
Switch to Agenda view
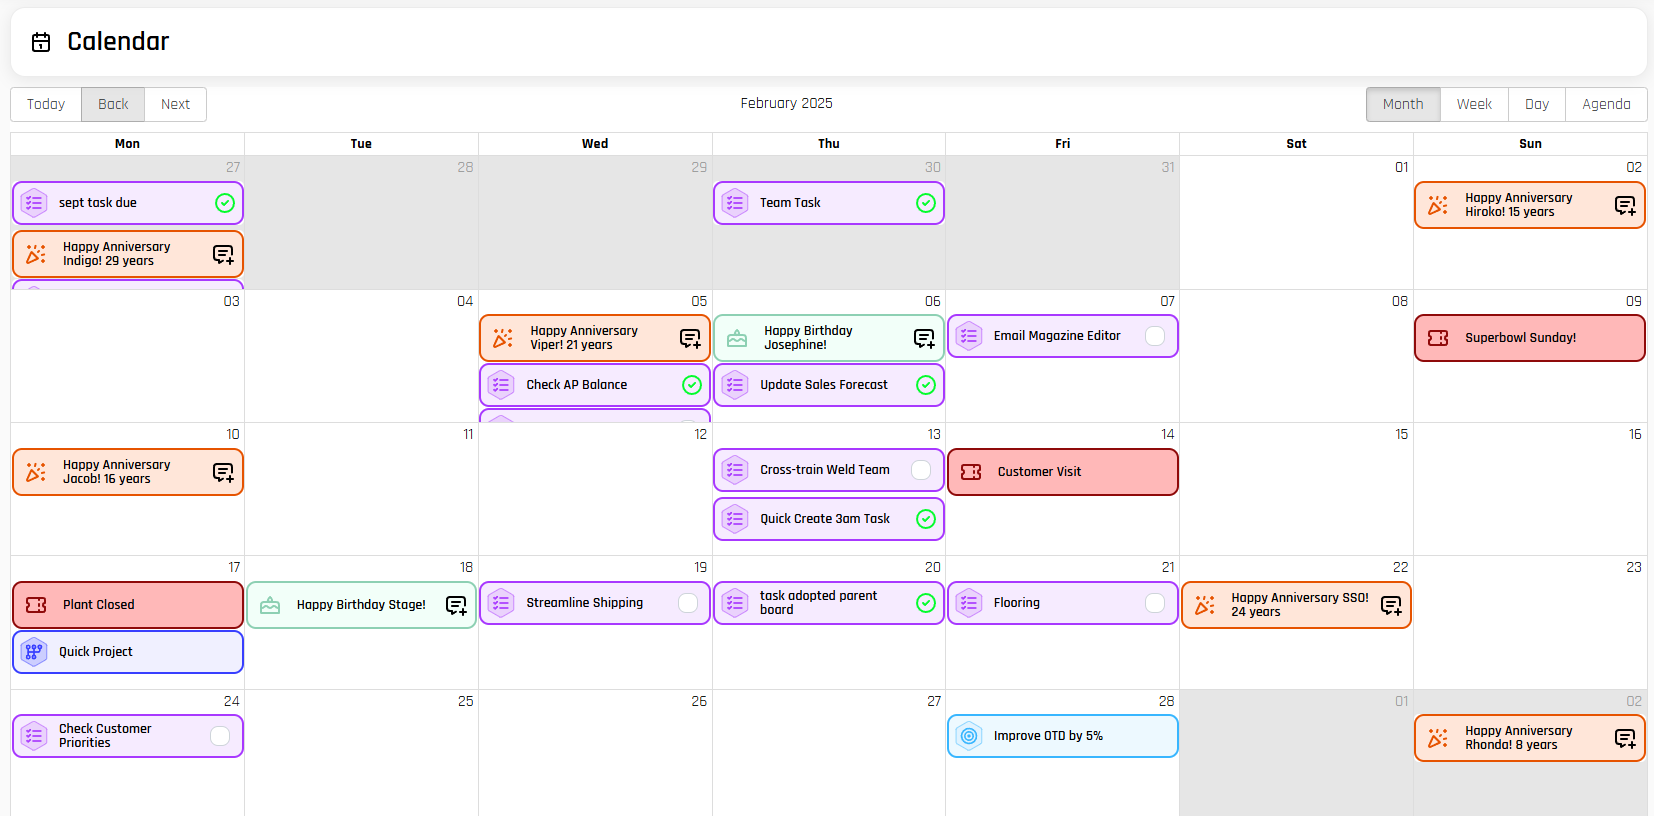(1606, 104)
